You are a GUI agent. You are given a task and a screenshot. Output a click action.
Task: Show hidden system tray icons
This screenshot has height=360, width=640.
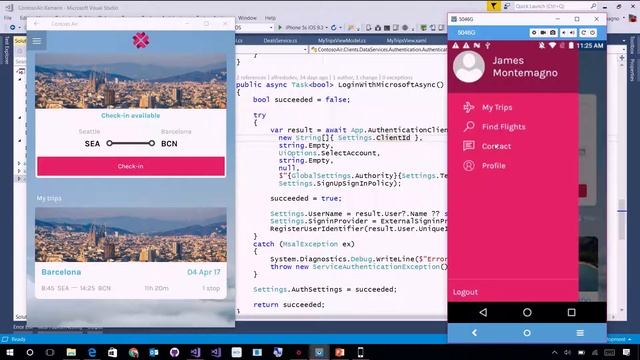pos(554,352)
